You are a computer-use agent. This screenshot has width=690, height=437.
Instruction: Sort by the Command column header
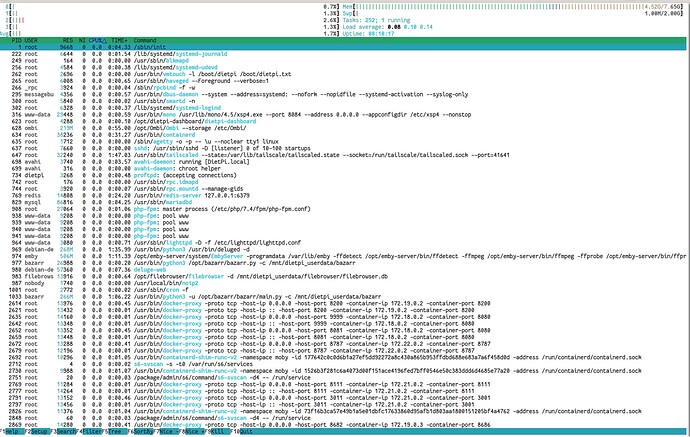coord(145,40)
